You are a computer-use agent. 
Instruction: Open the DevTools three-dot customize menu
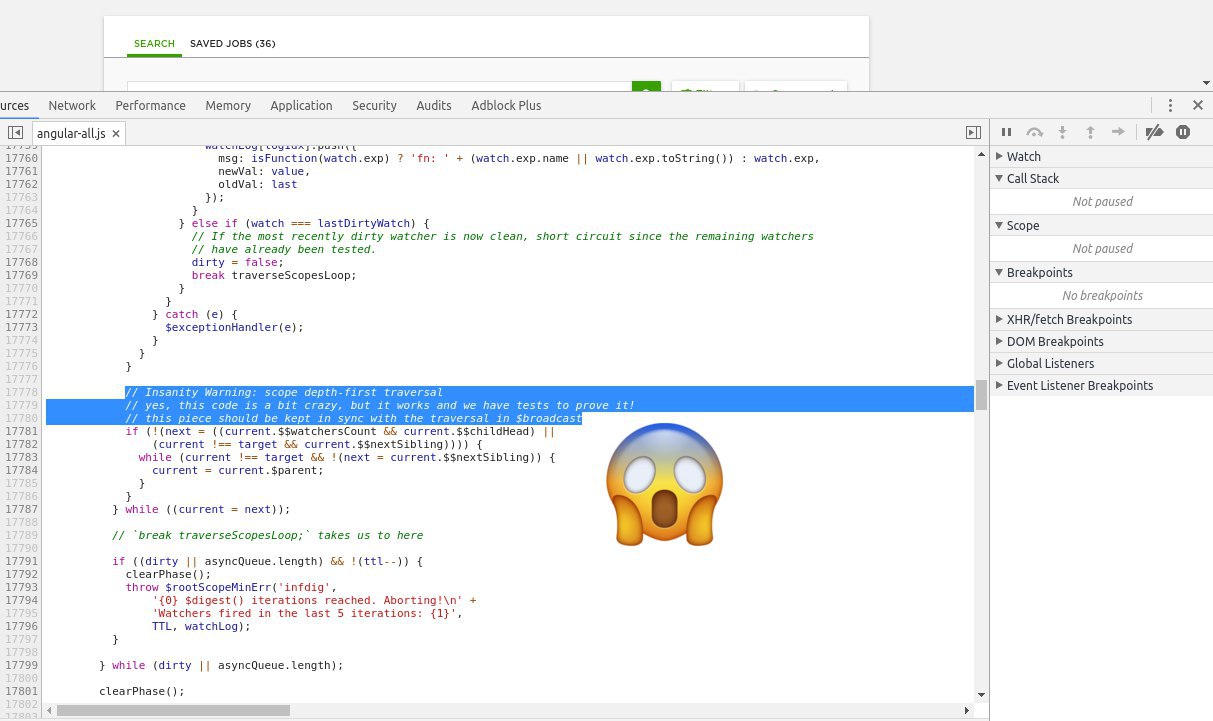pos(1170,105)
